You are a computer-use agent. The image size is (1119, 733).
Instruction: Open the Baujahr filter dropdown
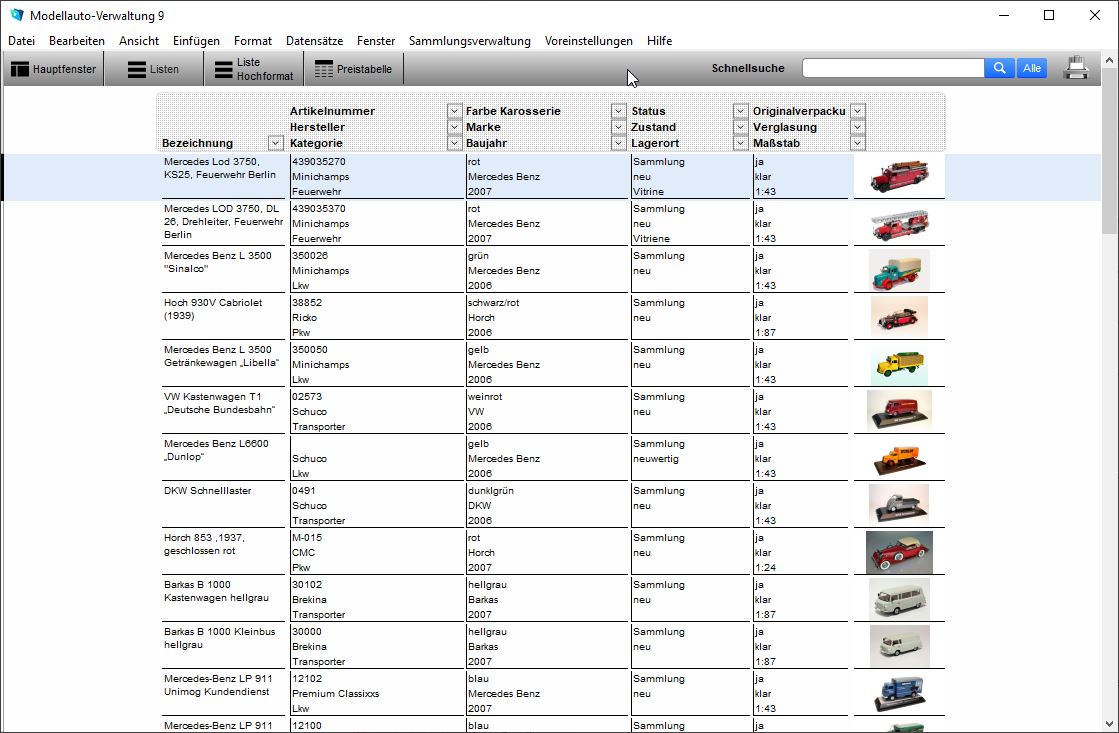tap(617, 143)
